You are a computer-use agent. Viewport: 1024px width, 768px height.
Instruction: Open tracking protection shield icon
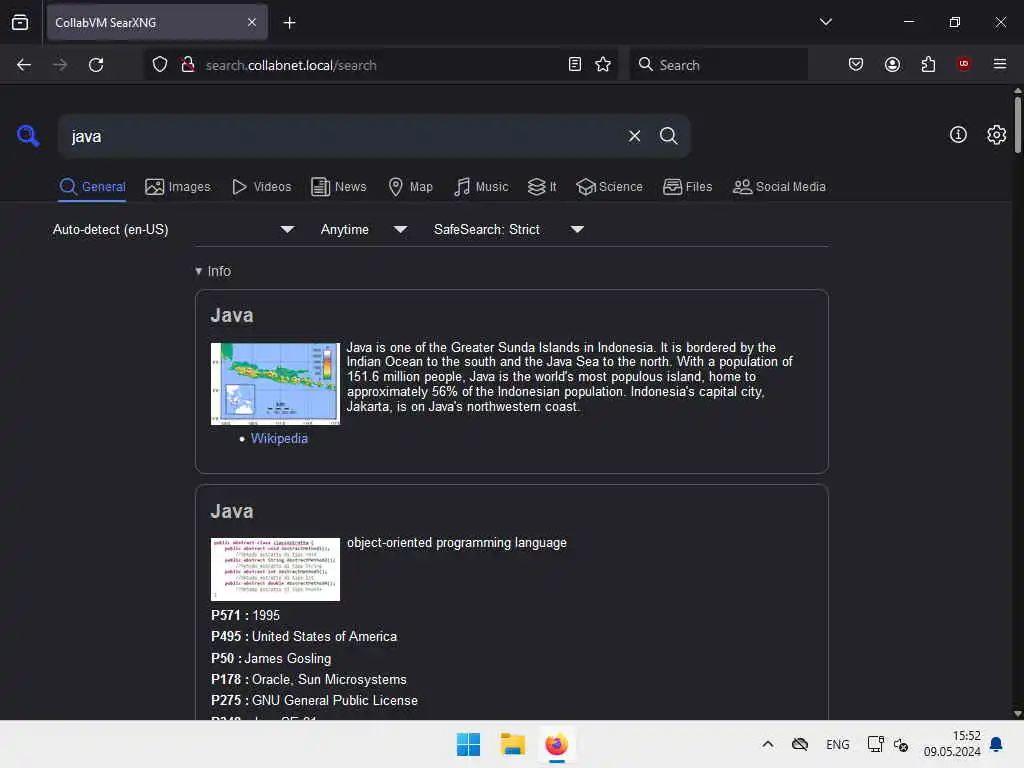tap(160, 65)
